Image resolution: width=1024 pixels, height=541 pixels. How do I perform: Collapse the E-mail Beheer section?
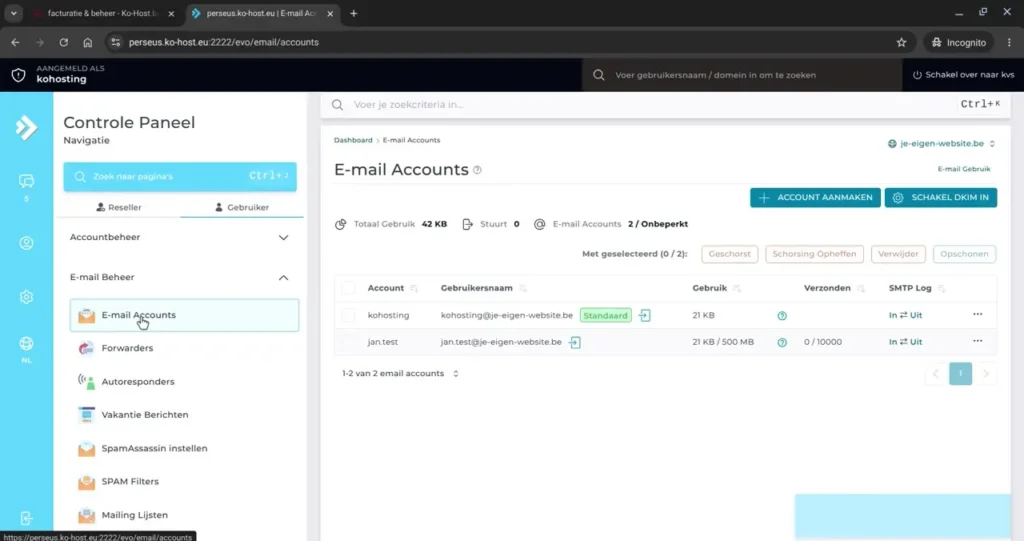[x=179, y=277]
